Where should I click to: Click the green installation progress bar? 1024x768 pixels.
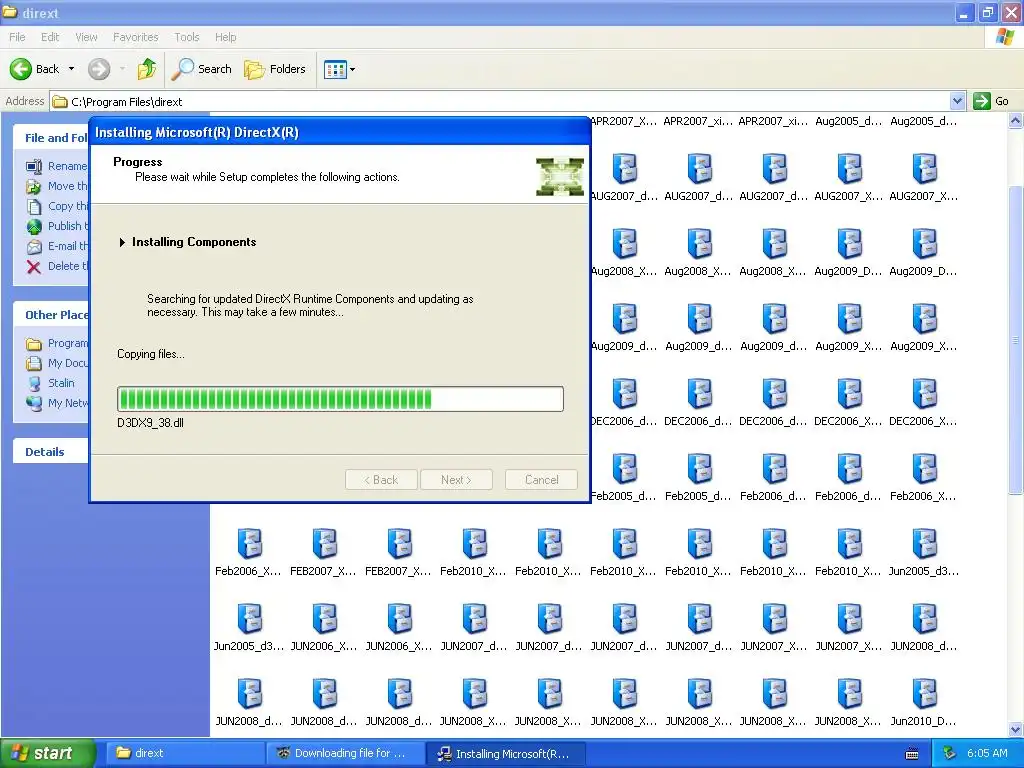tap(340, 399)
